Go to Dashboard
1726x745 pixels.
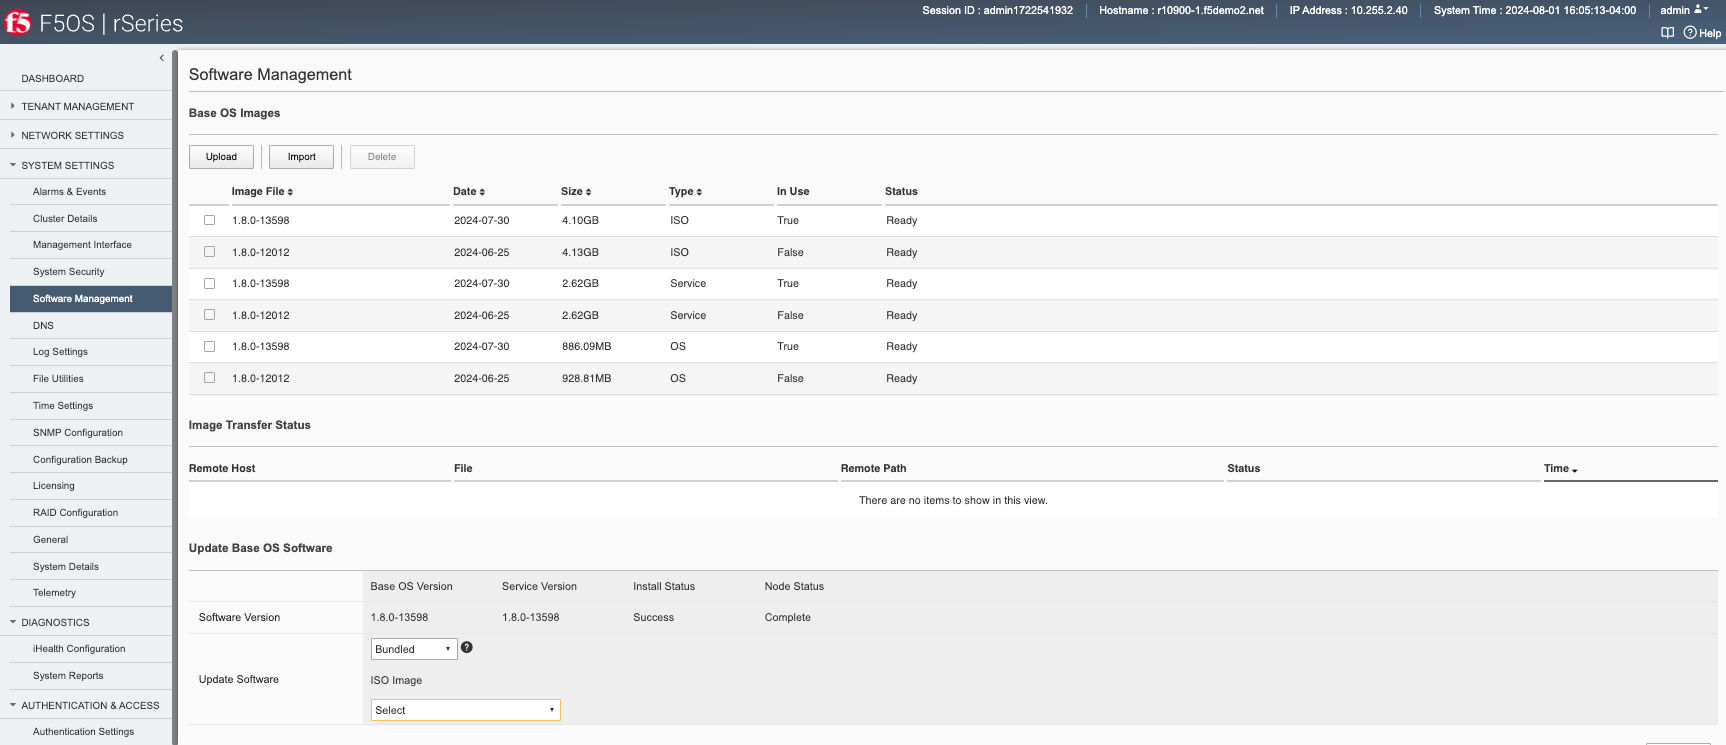click(53, 78)
